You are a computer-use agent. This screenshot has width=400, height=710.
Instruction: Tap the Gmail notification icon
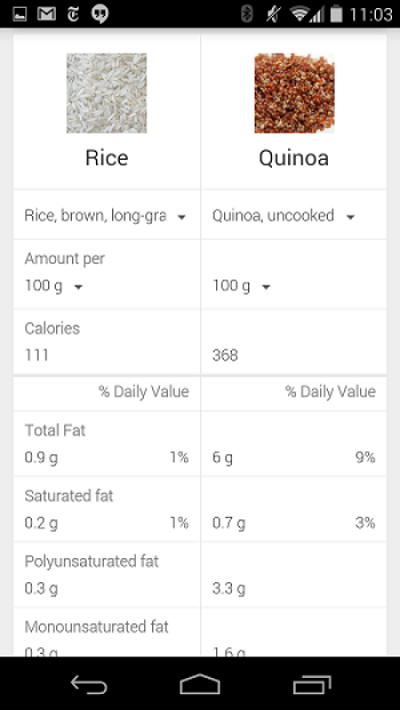coord(46,14)
